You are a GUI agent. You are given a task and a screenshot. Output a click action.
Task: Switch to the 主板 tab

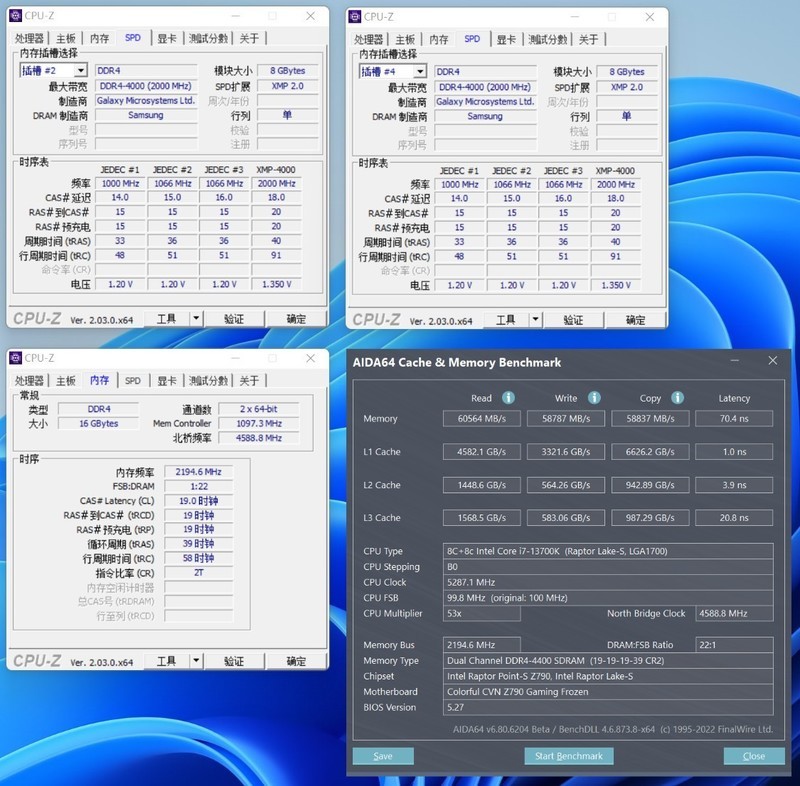(x=65, y=37)
